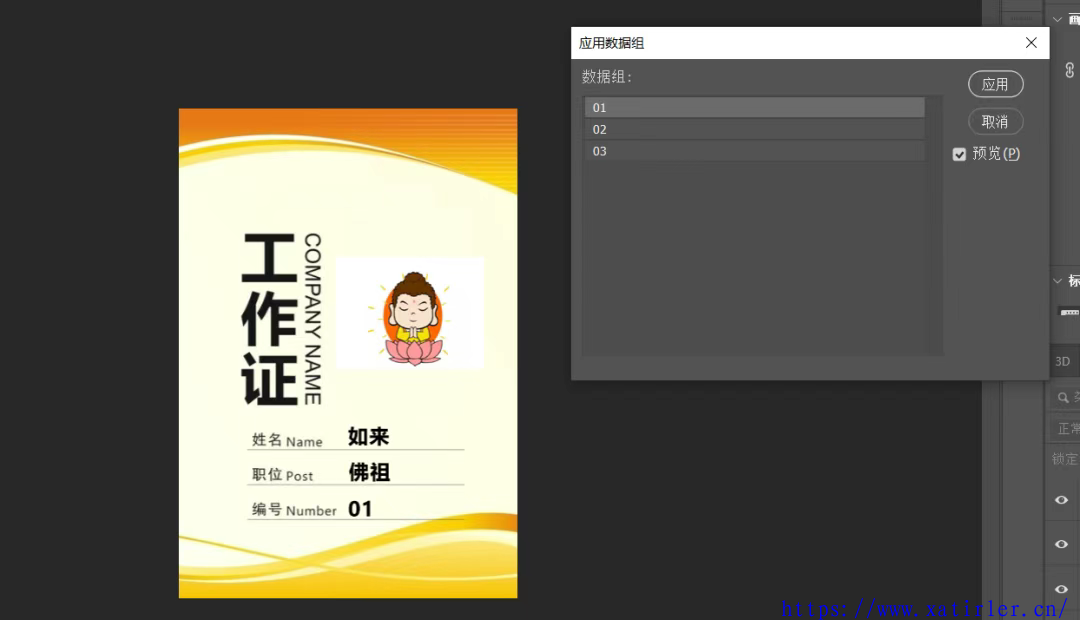
Task: Click the 工作证 title on the badge
Action: tap(269, 319)
